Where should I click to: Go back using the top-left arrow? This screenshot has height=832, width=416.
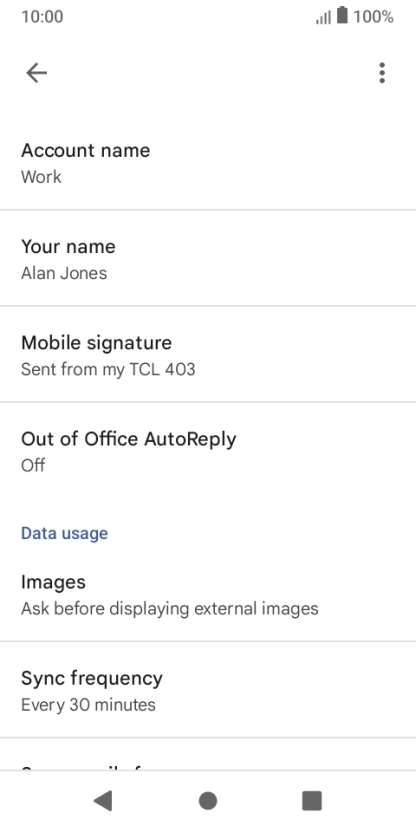tap(37, 73)
